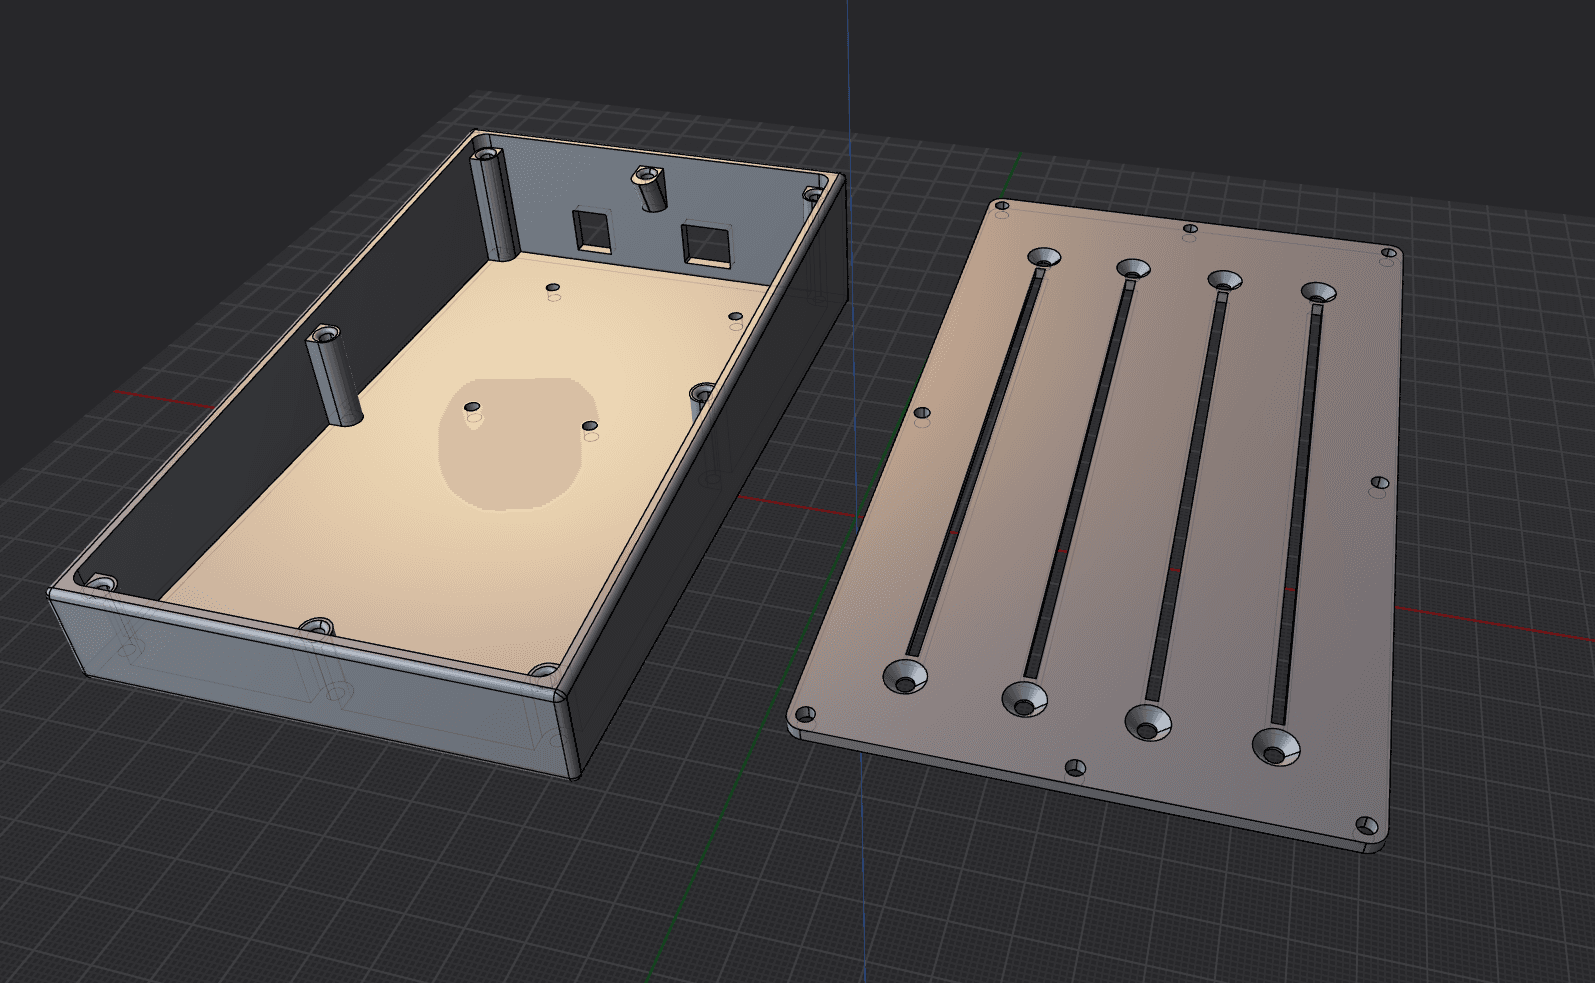
Task: Click the darker rounded patch on enclosure floor
Action: coord(517,443)
